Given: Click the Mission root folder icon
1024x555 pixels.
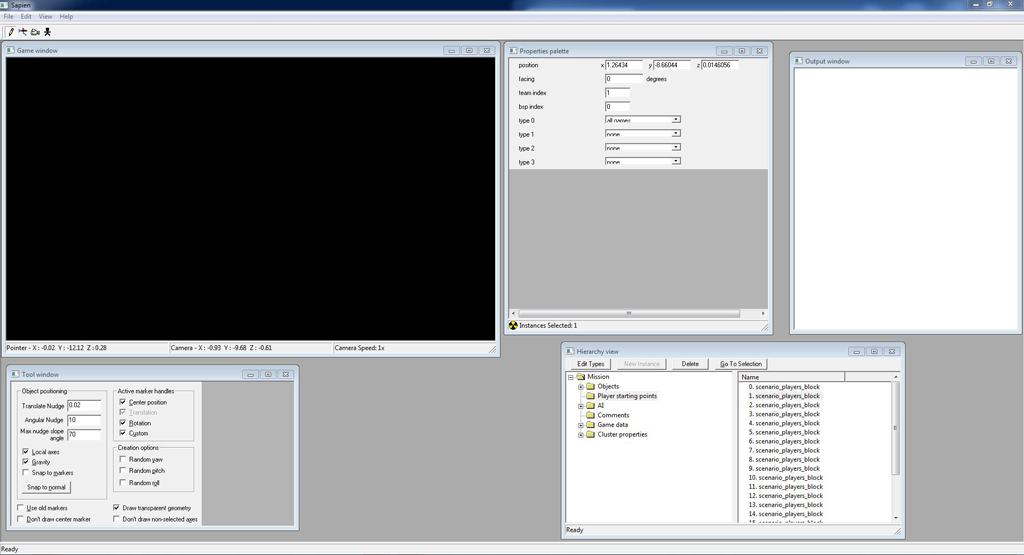Looking at the screenshot, I should (x=580, y=377).
